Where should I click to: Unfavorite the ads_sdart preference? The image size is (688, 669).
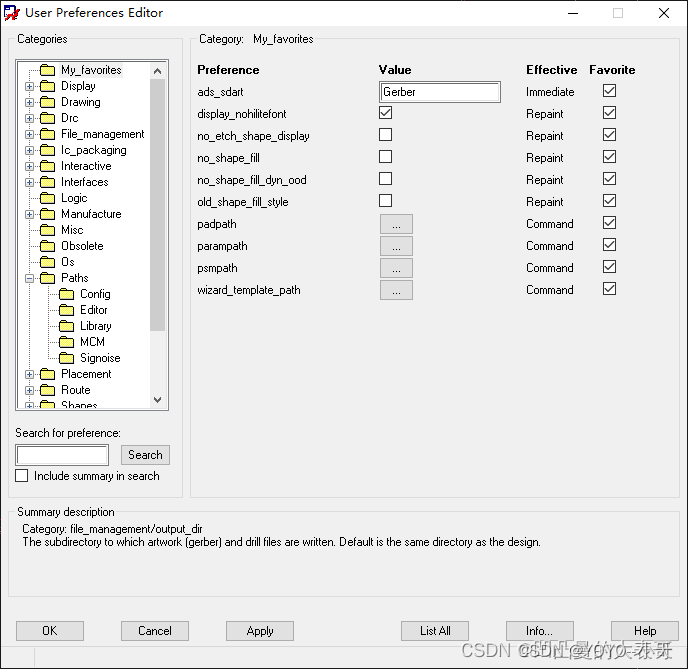pyautogui.click(x=609, y=91)
